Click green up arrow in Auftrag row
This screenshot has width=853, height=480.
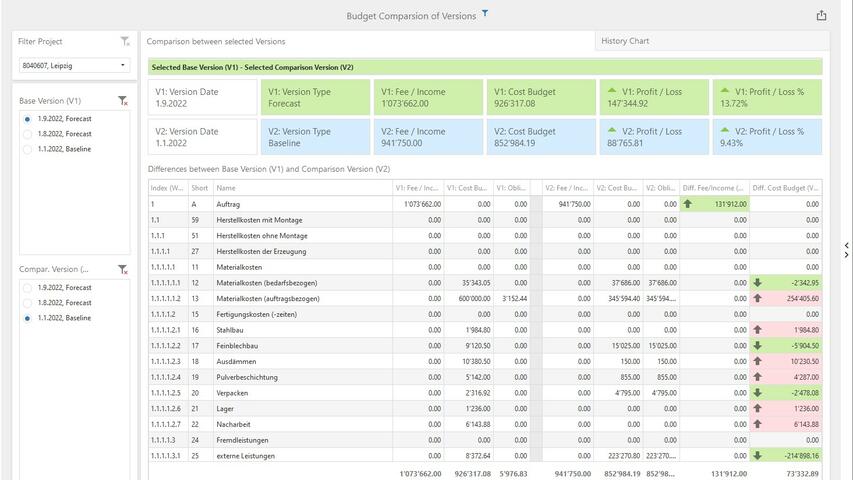click(687, 204)
